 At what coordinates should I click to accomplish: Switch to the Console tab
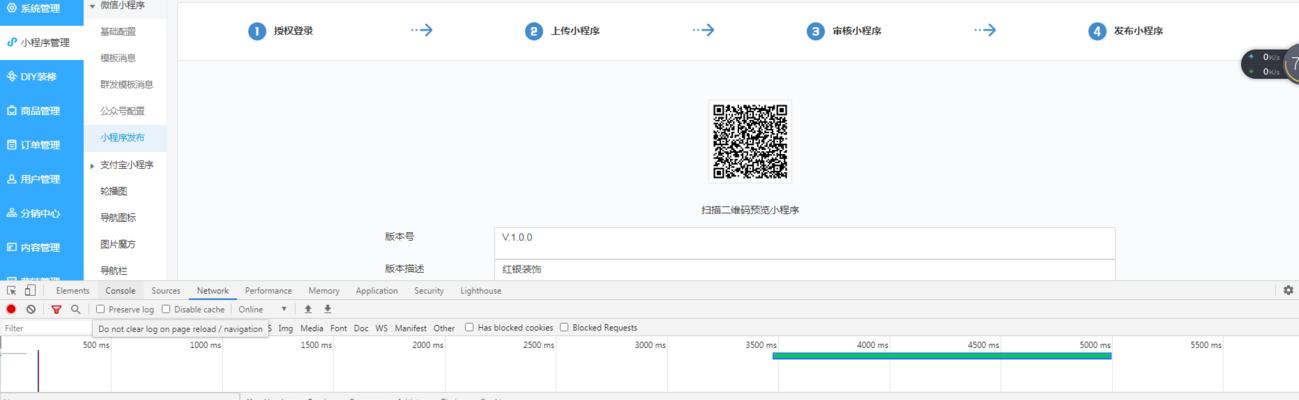(x=121, y=291)
